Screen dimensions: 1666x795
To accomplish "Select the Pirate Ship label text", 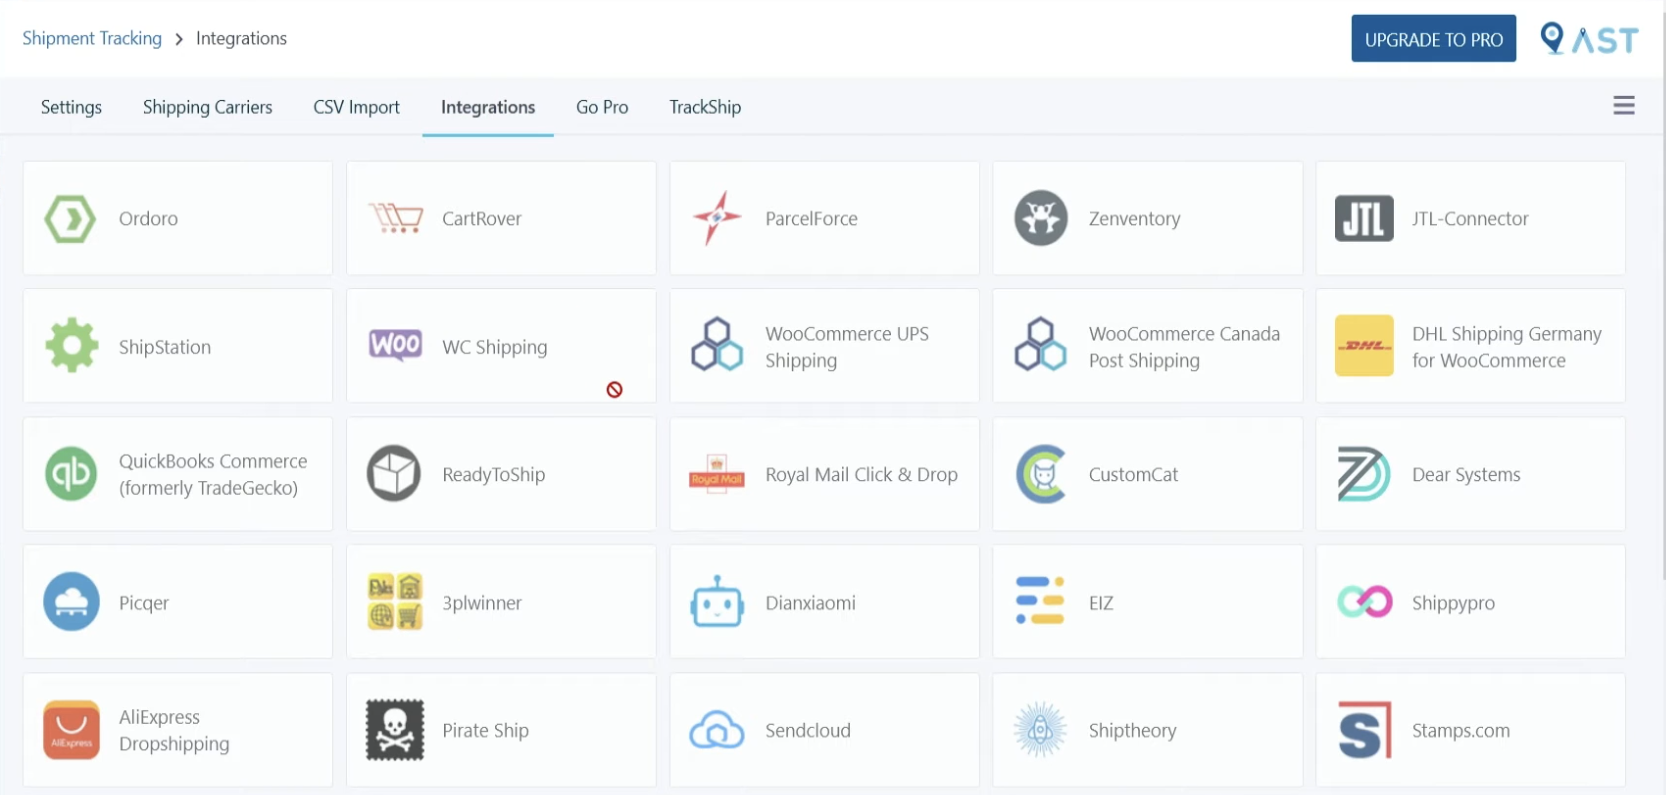I will click(x=485, y=730).
